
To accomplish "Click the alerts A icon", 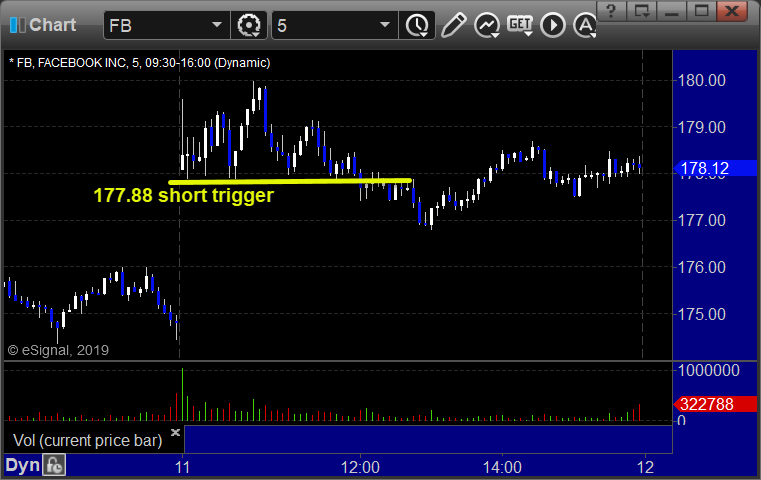I will point(585,25).
